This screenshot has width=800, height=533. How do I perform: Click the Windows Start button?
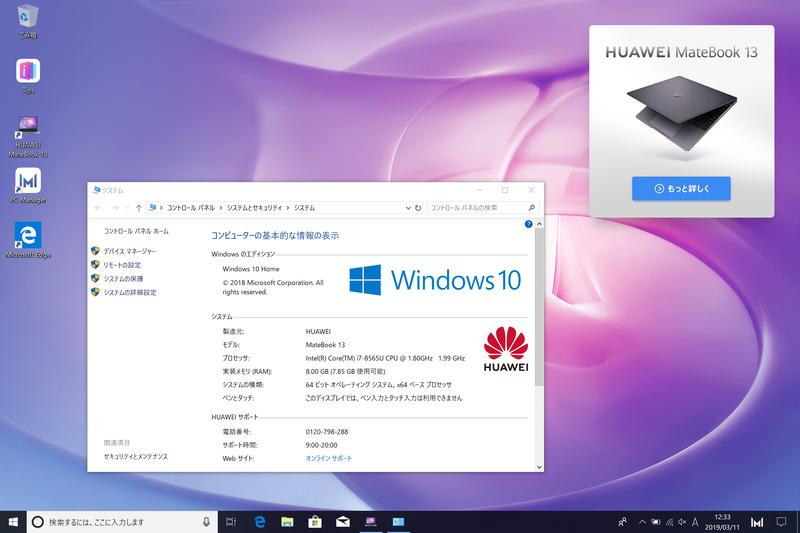click(x=13, y=522)
